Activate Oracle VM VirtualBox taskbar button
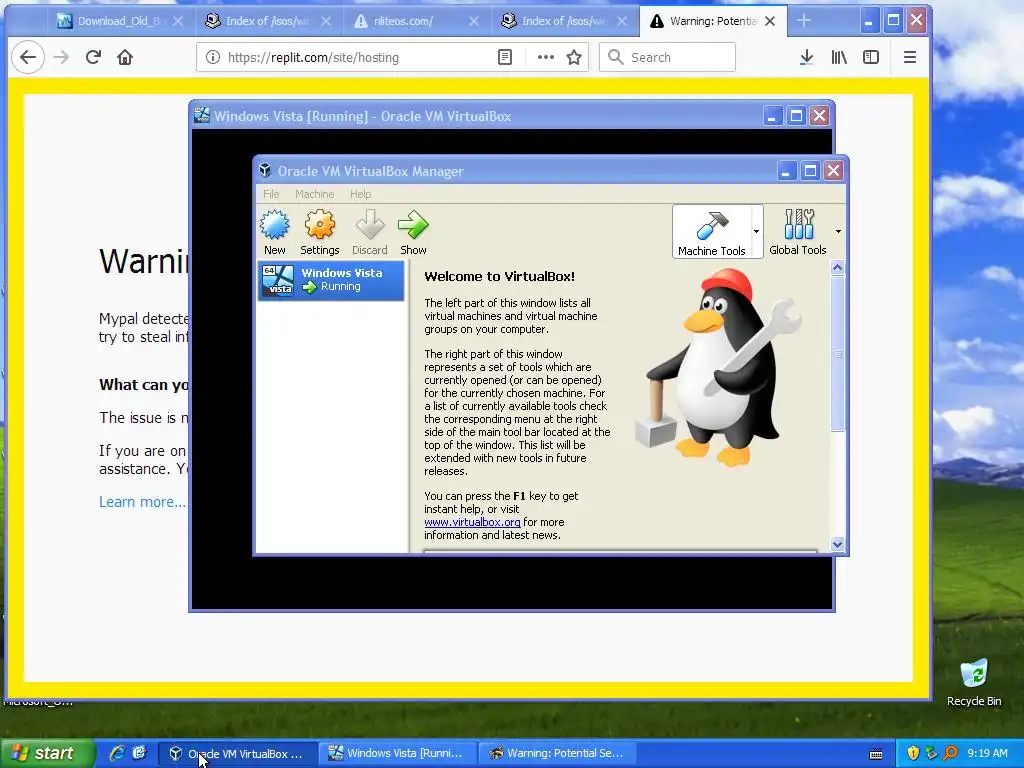 tap(238, 754)
